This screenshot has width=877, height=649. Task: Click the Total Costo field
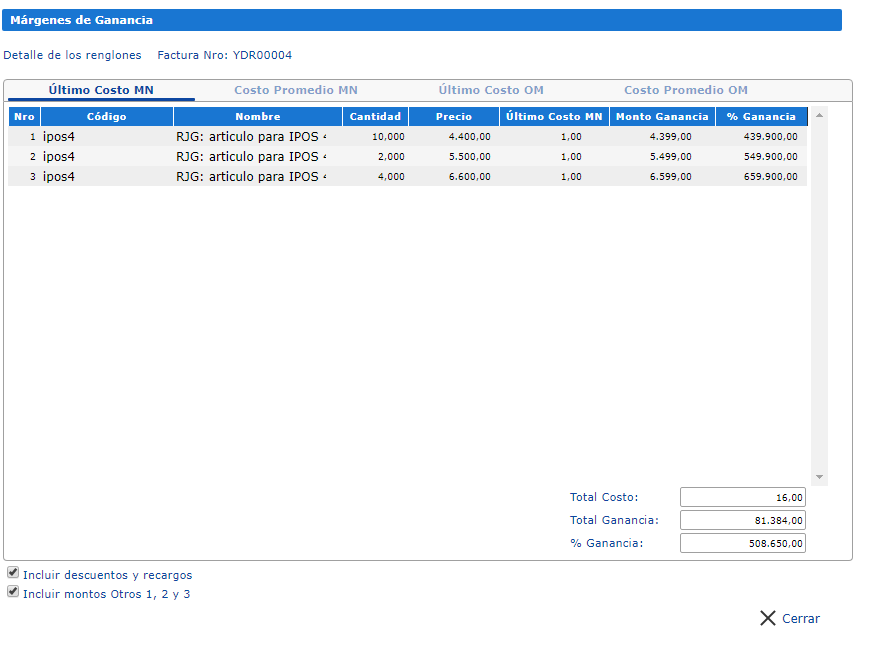[742, 497]
